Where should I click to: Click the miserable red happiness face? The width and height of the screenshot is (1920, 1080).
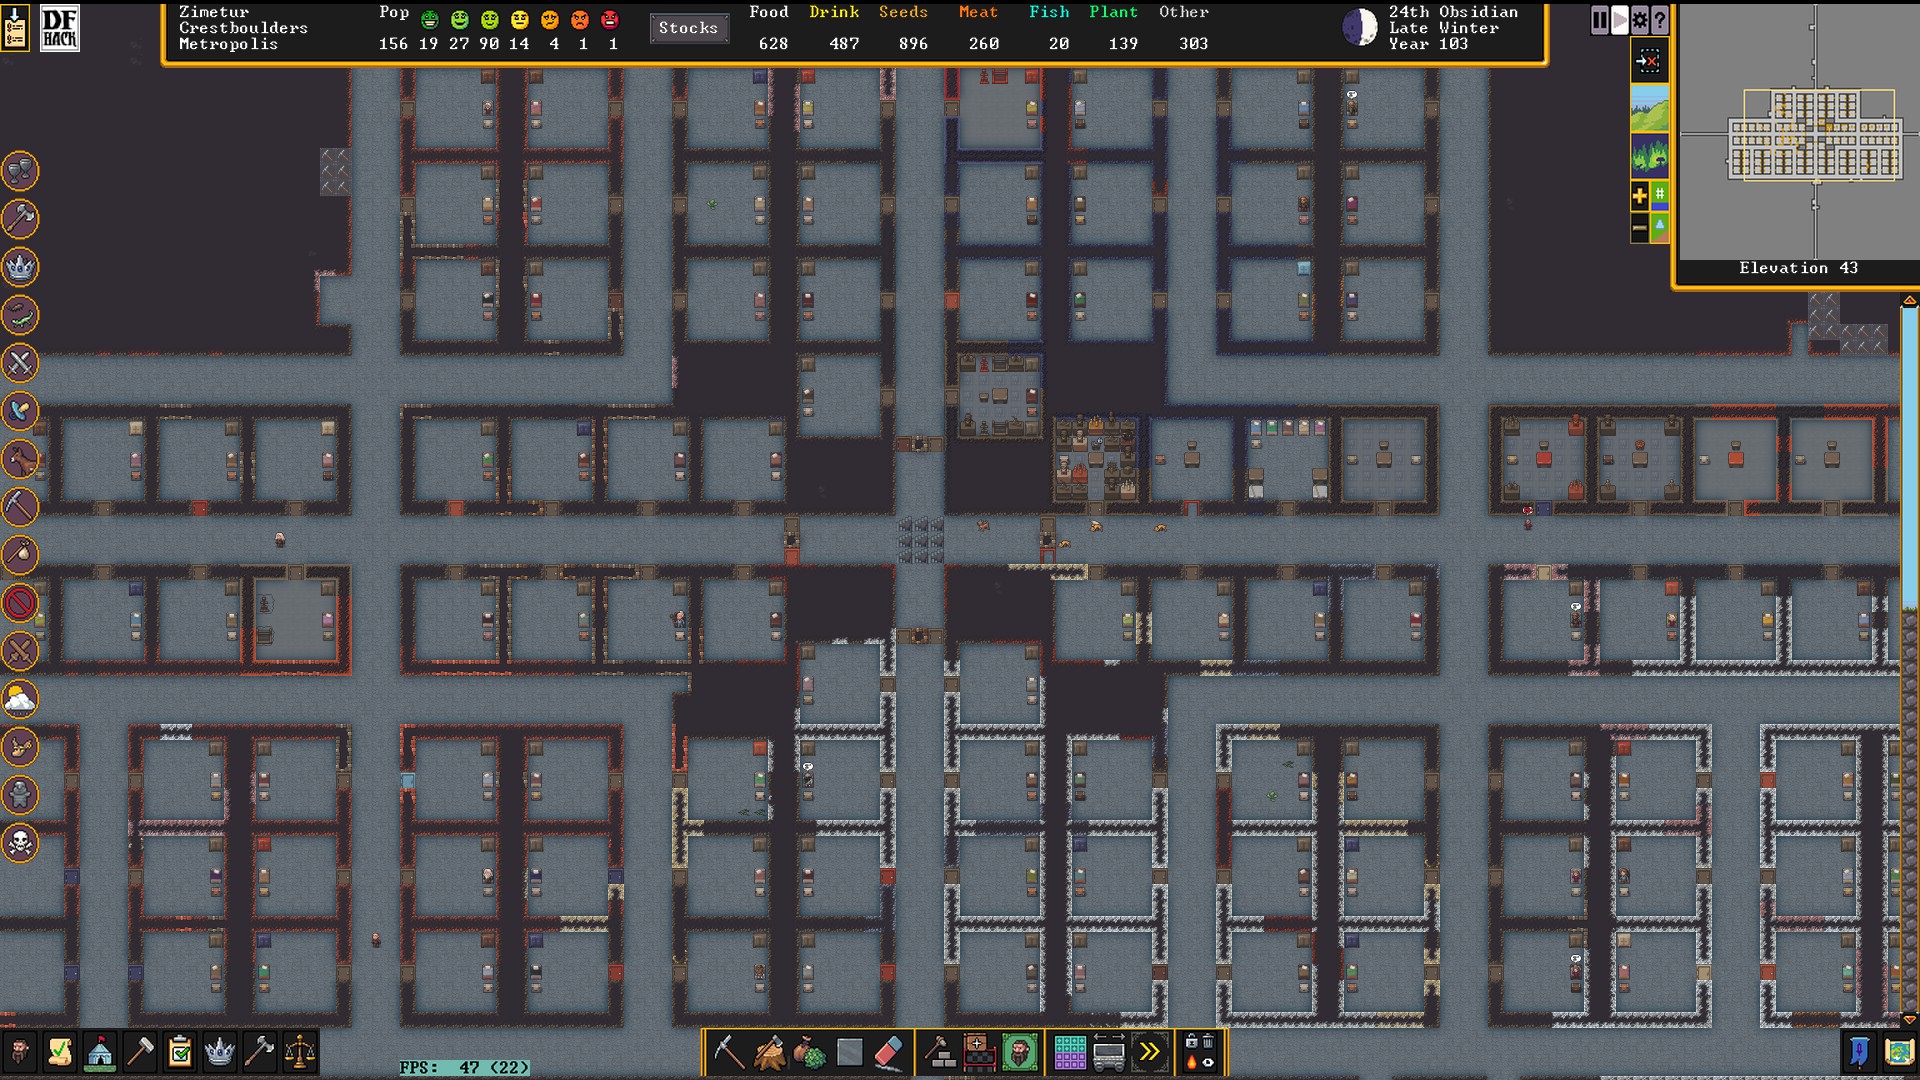(610, 20)
